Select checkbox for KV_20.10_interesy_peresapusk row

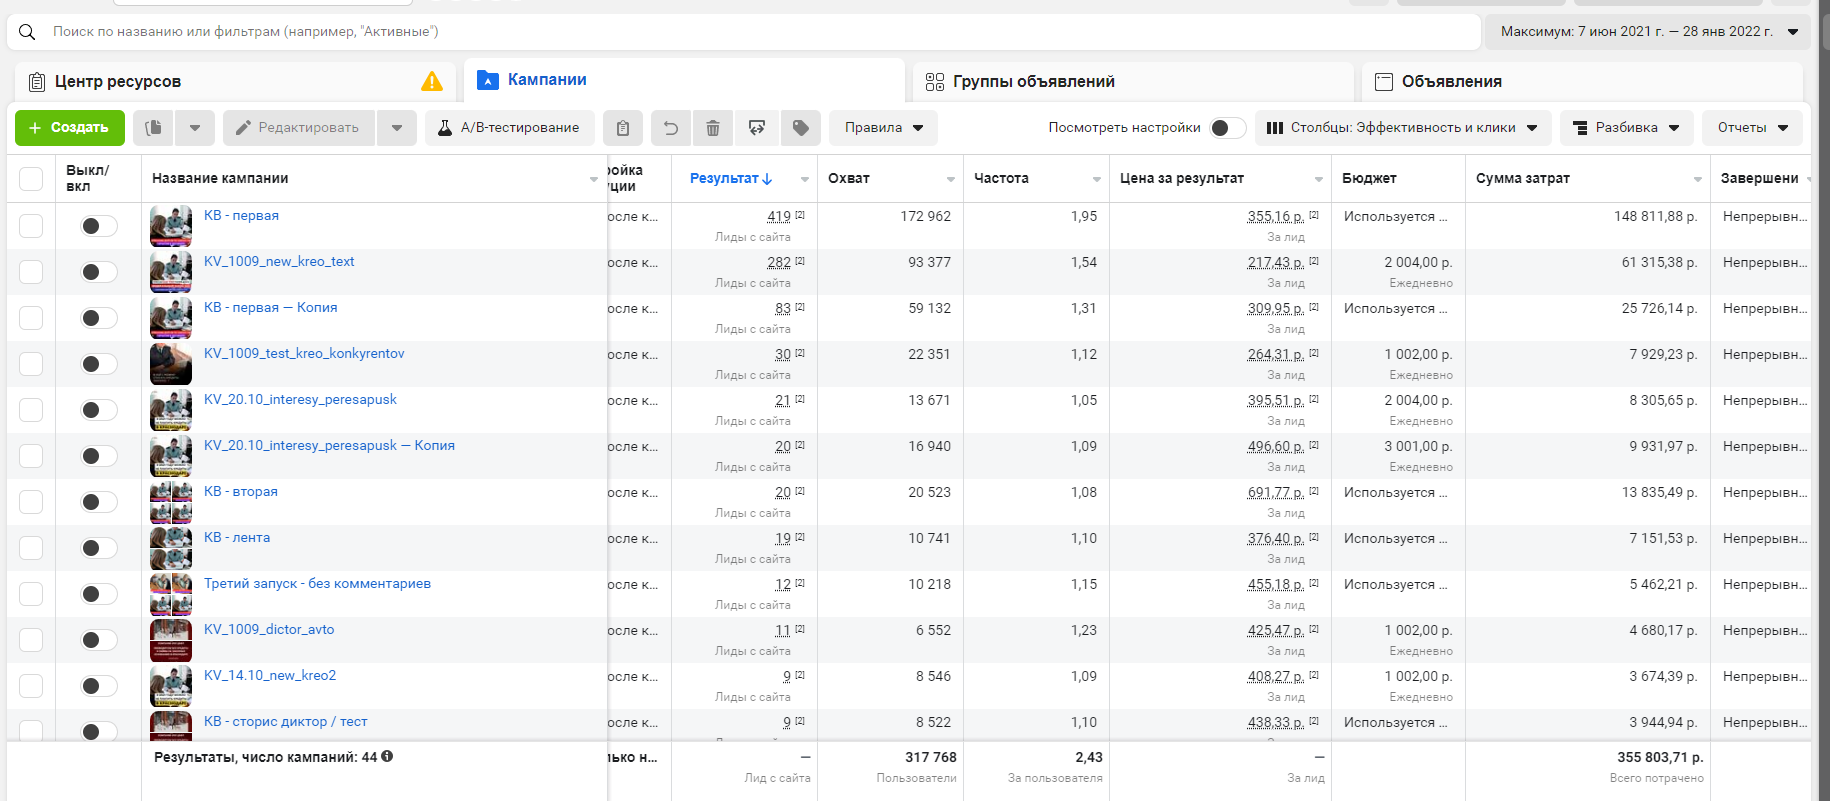point(31,410)
